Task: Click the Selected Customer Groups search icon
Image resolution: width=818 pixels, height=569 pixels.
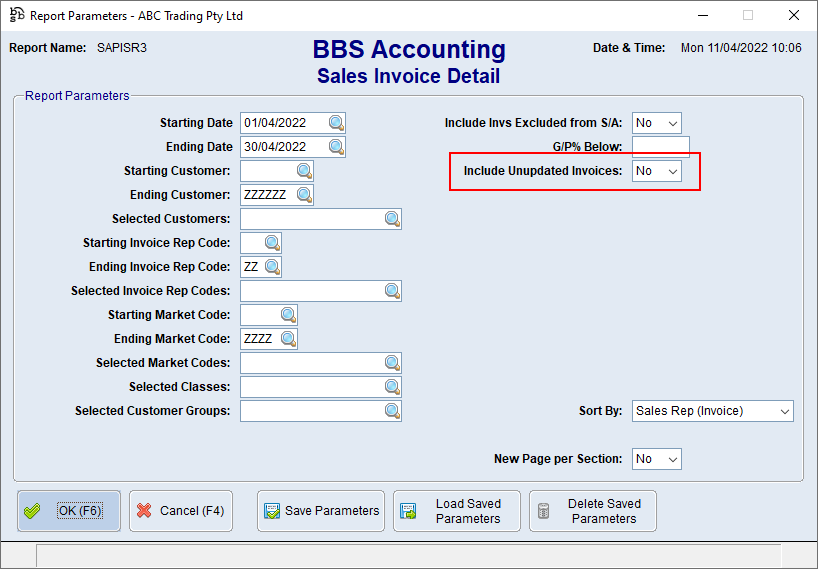Action: click(392, 411)
